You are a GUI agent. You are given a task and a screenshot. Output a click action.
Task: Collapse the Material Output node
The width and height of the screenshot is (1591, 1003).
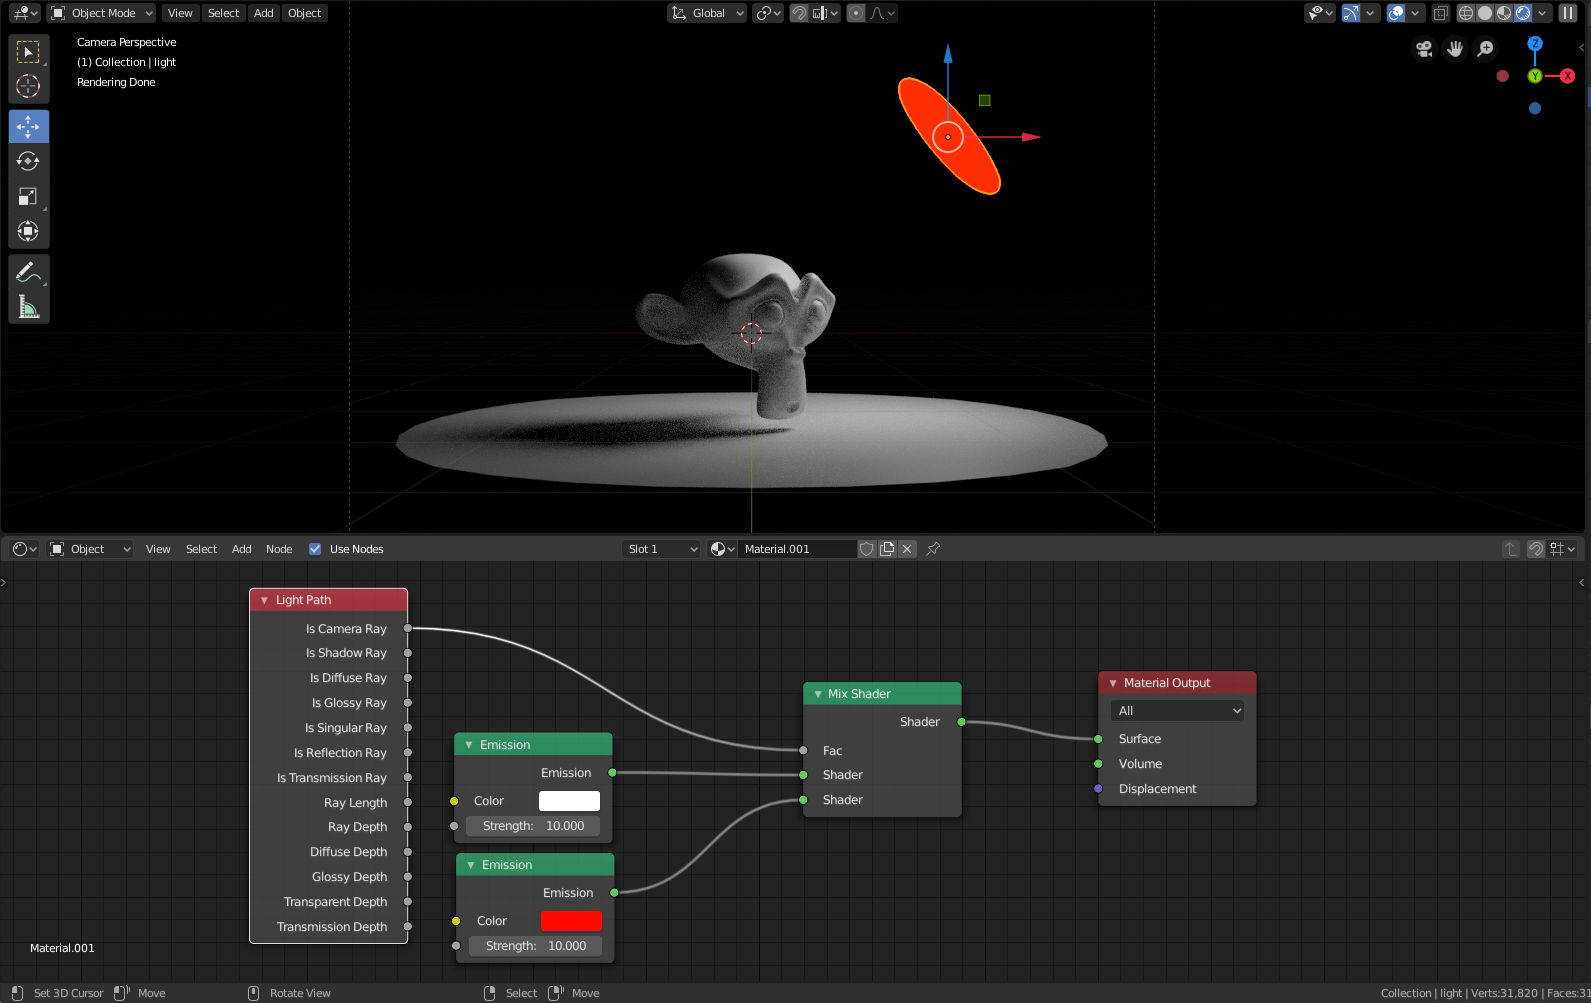point(1113,683)
